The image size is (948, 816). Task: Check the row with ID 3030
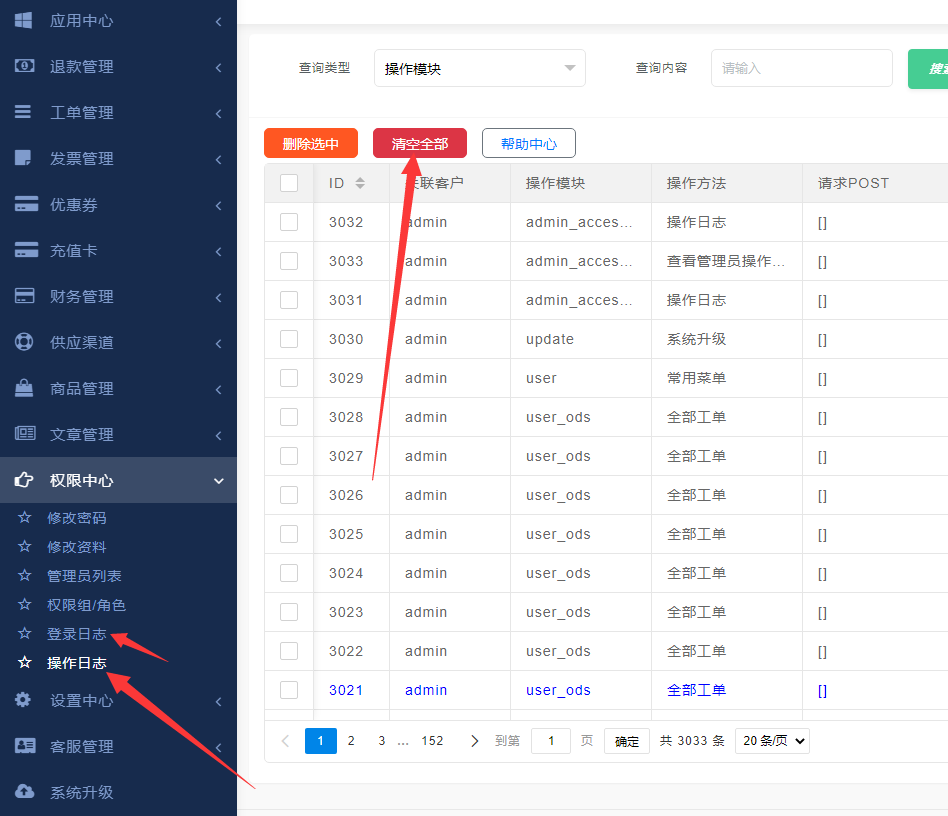coord(289,339)
